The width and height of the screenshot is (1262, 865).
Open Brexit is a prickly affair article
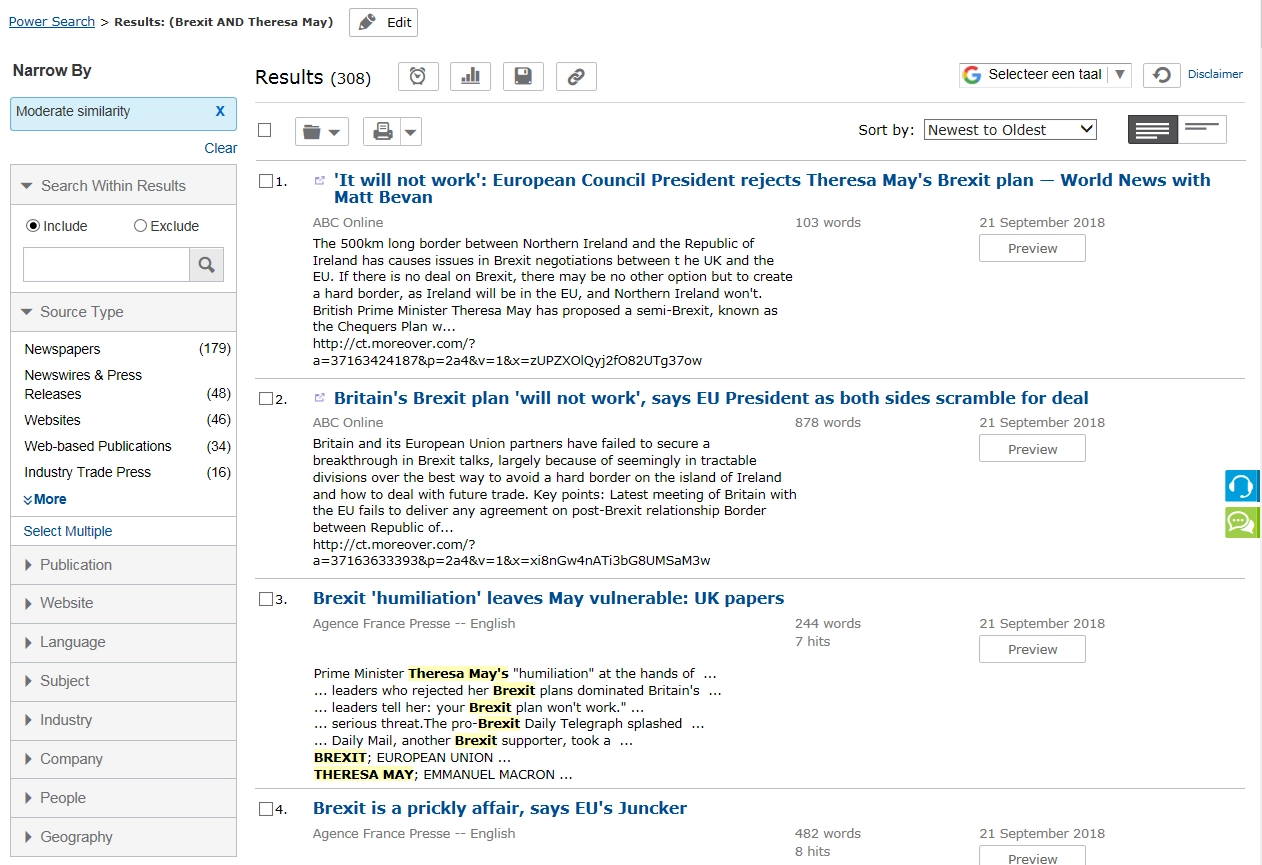click(x=500, y=808)
